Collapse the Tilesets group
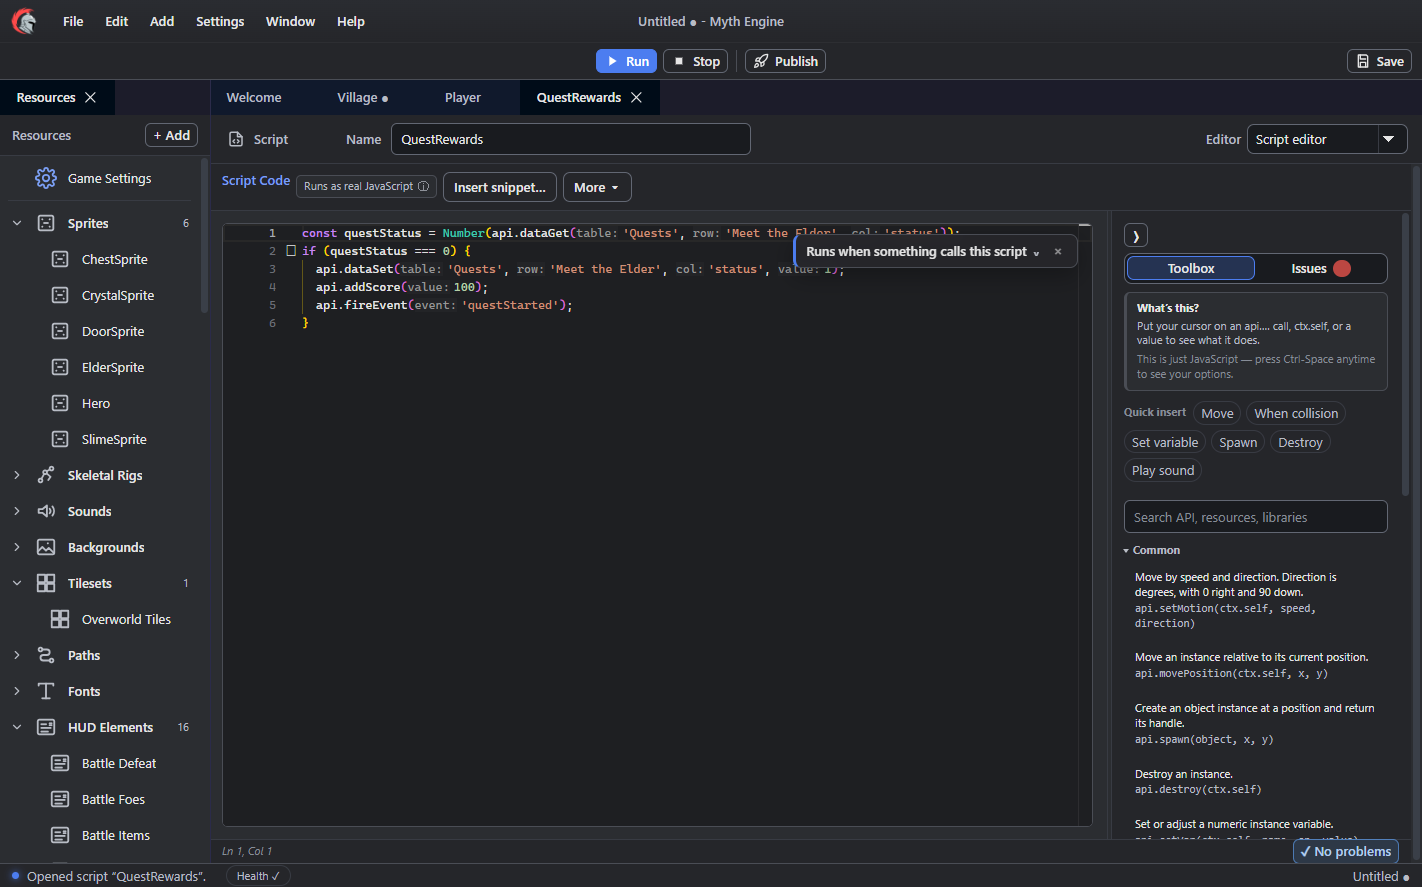Viewport: 1422px width, 887px height. tap(17, 583)
